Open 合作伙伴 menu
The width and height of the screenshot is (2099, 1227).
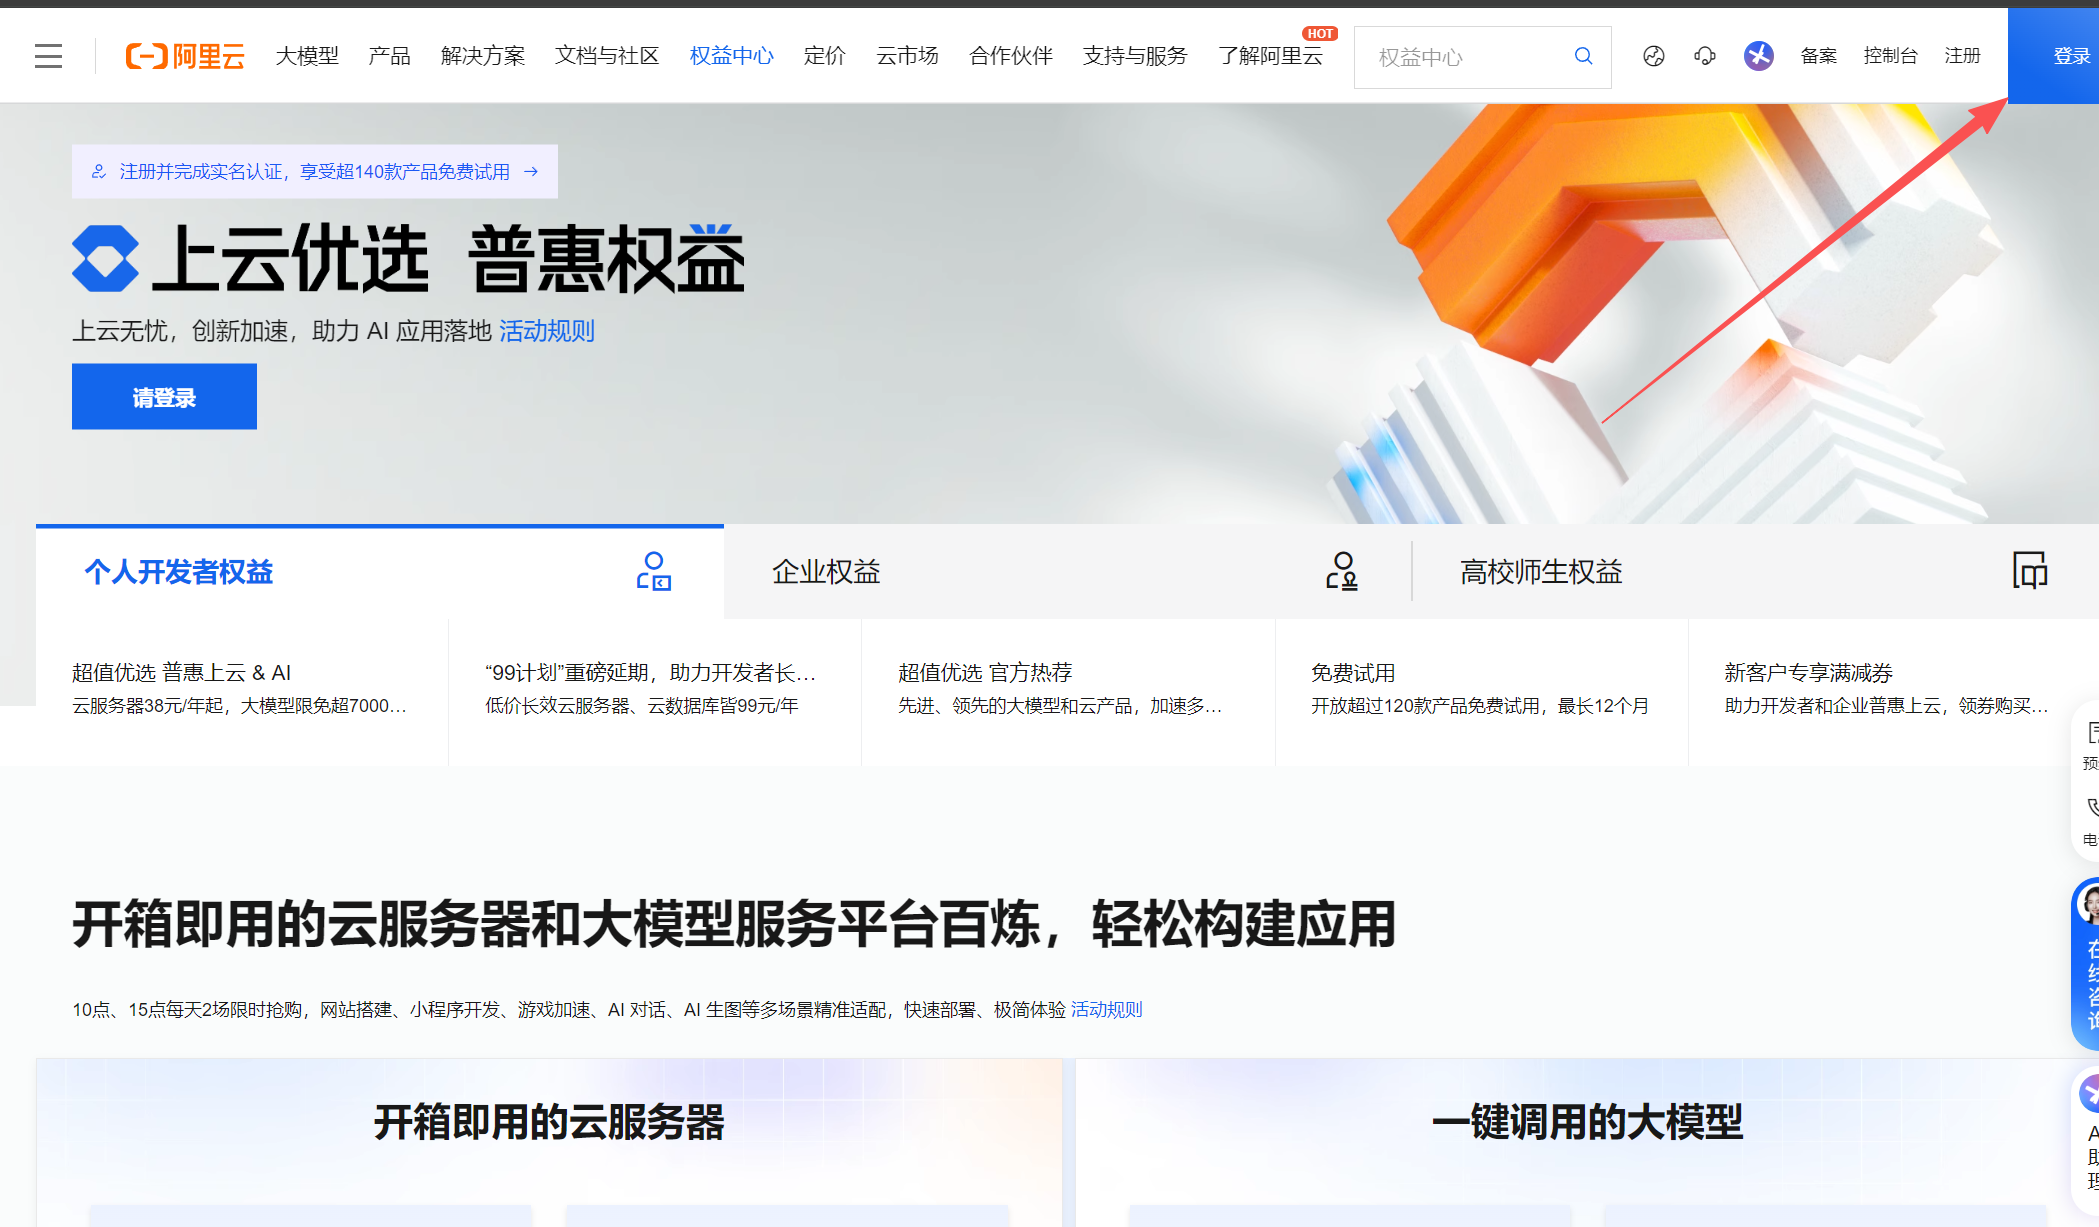click(x=1011, y=56)
